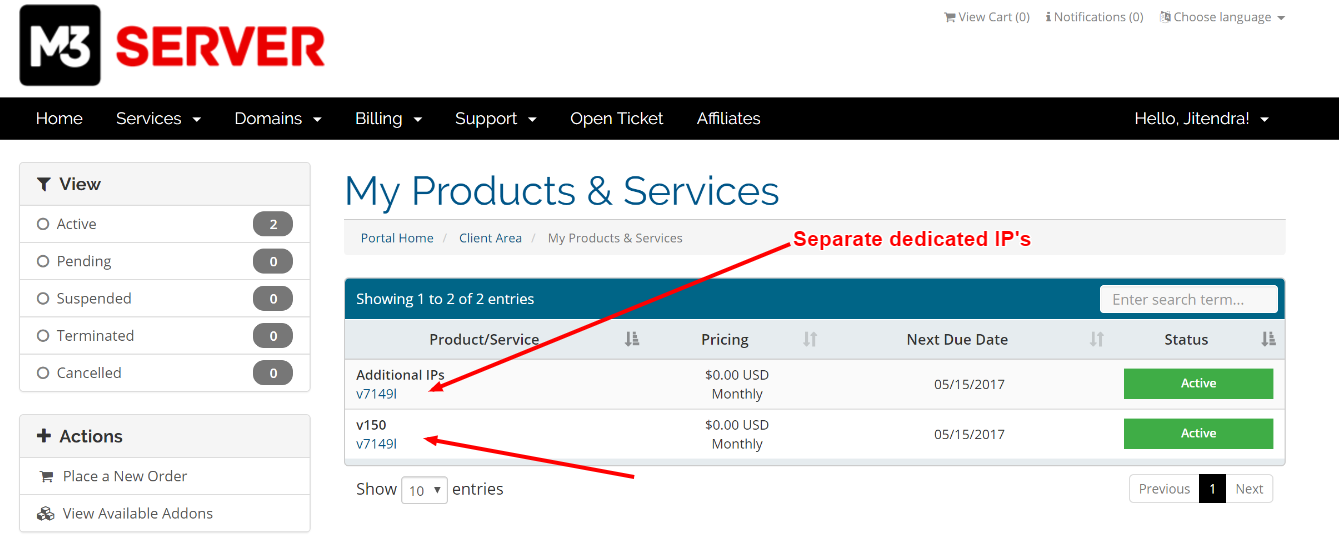
Task: Open the Notifications (0) link
Action: tap(1095, 17)
